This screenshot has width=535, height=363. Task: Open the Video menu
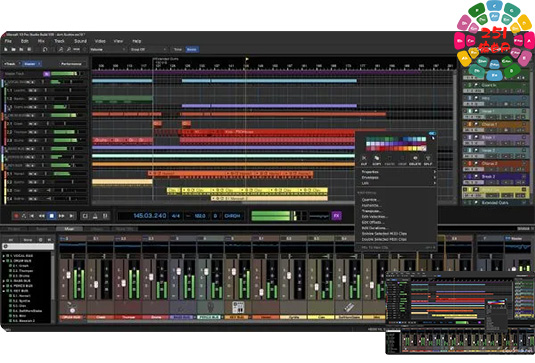pos(100,41)
